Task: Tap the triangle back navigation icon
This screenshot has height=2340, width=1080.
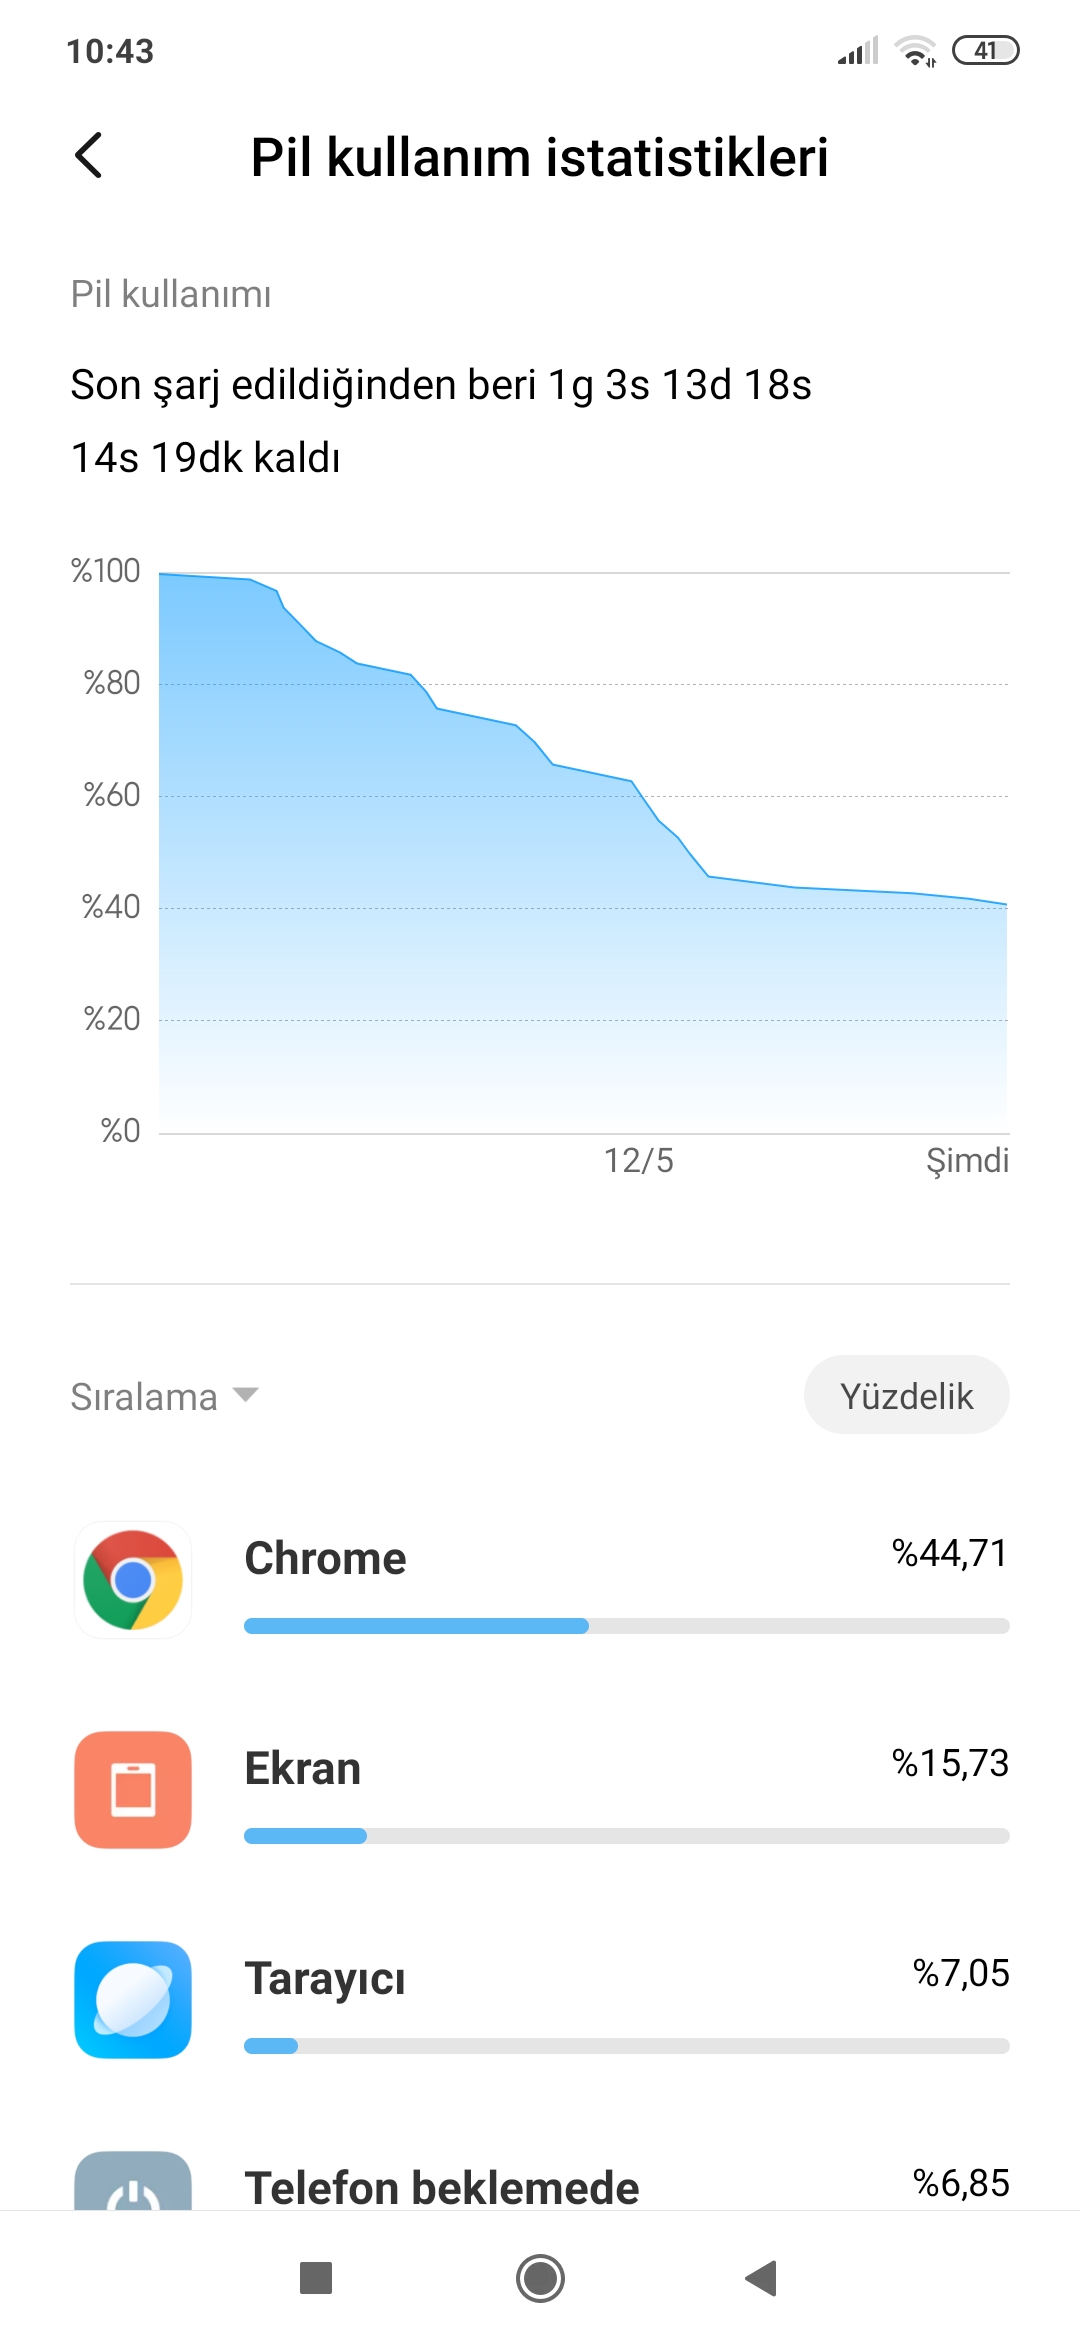Action: [762, 2278]
